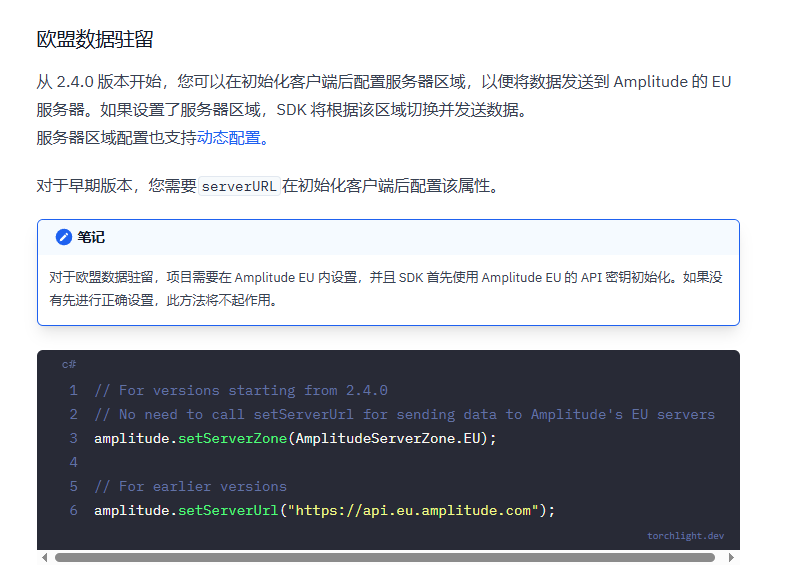This screenshot has height=574, width=801.
Task: Click line number 6 in code block
Action: 74,510
